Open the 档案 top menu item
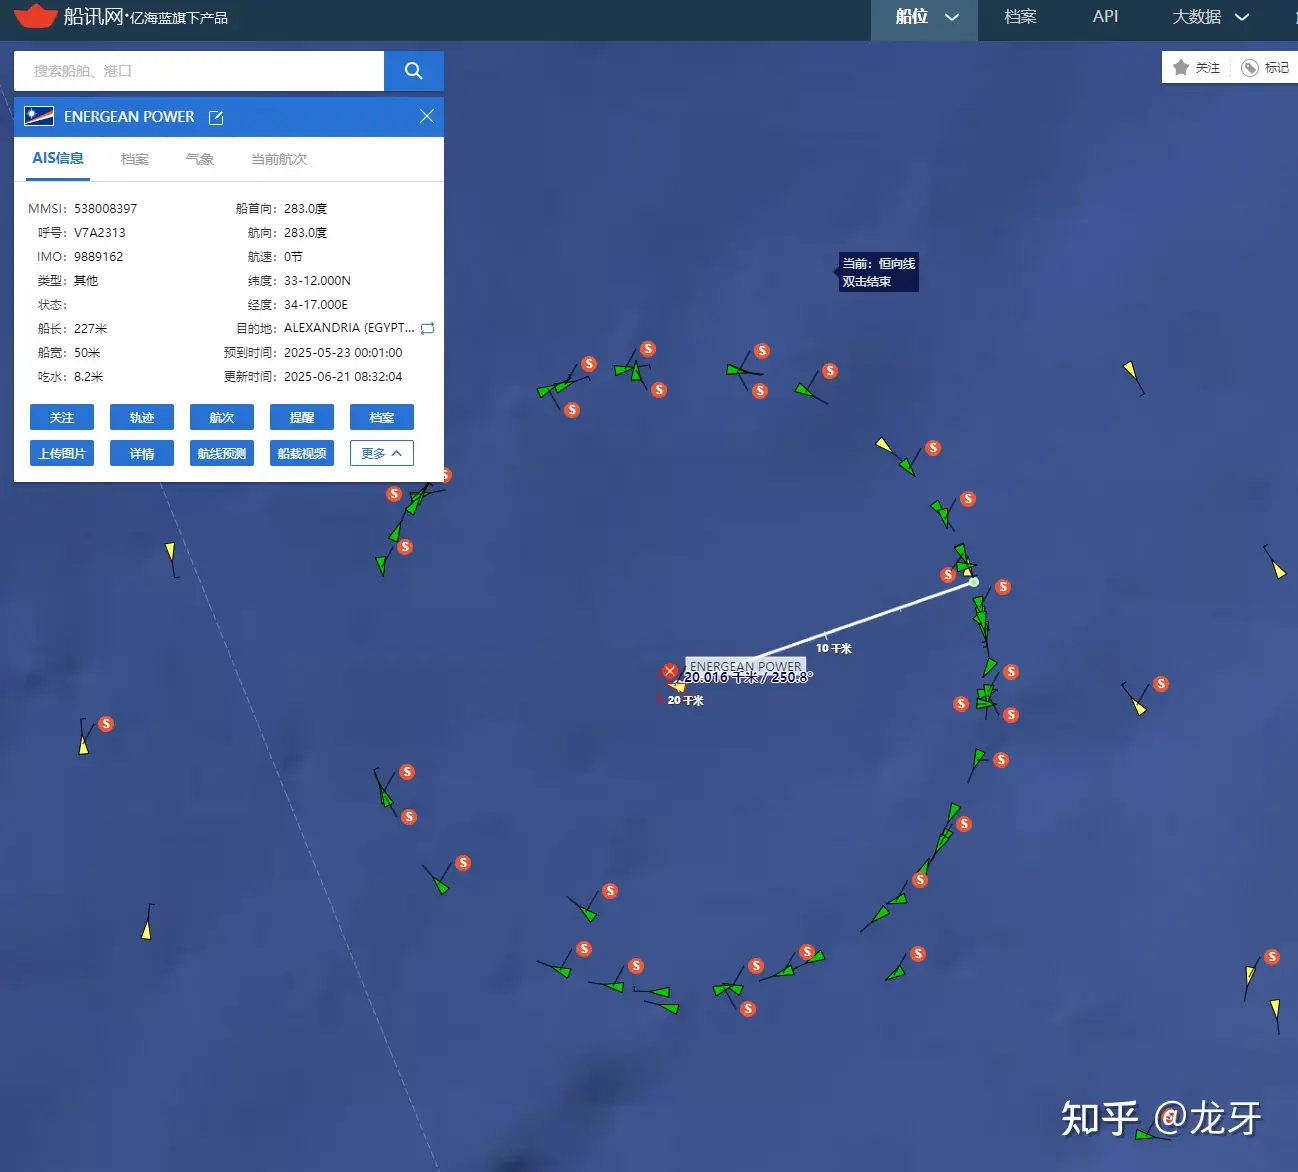This screenshot has width=1298, height=1172. coord(1020,17)
